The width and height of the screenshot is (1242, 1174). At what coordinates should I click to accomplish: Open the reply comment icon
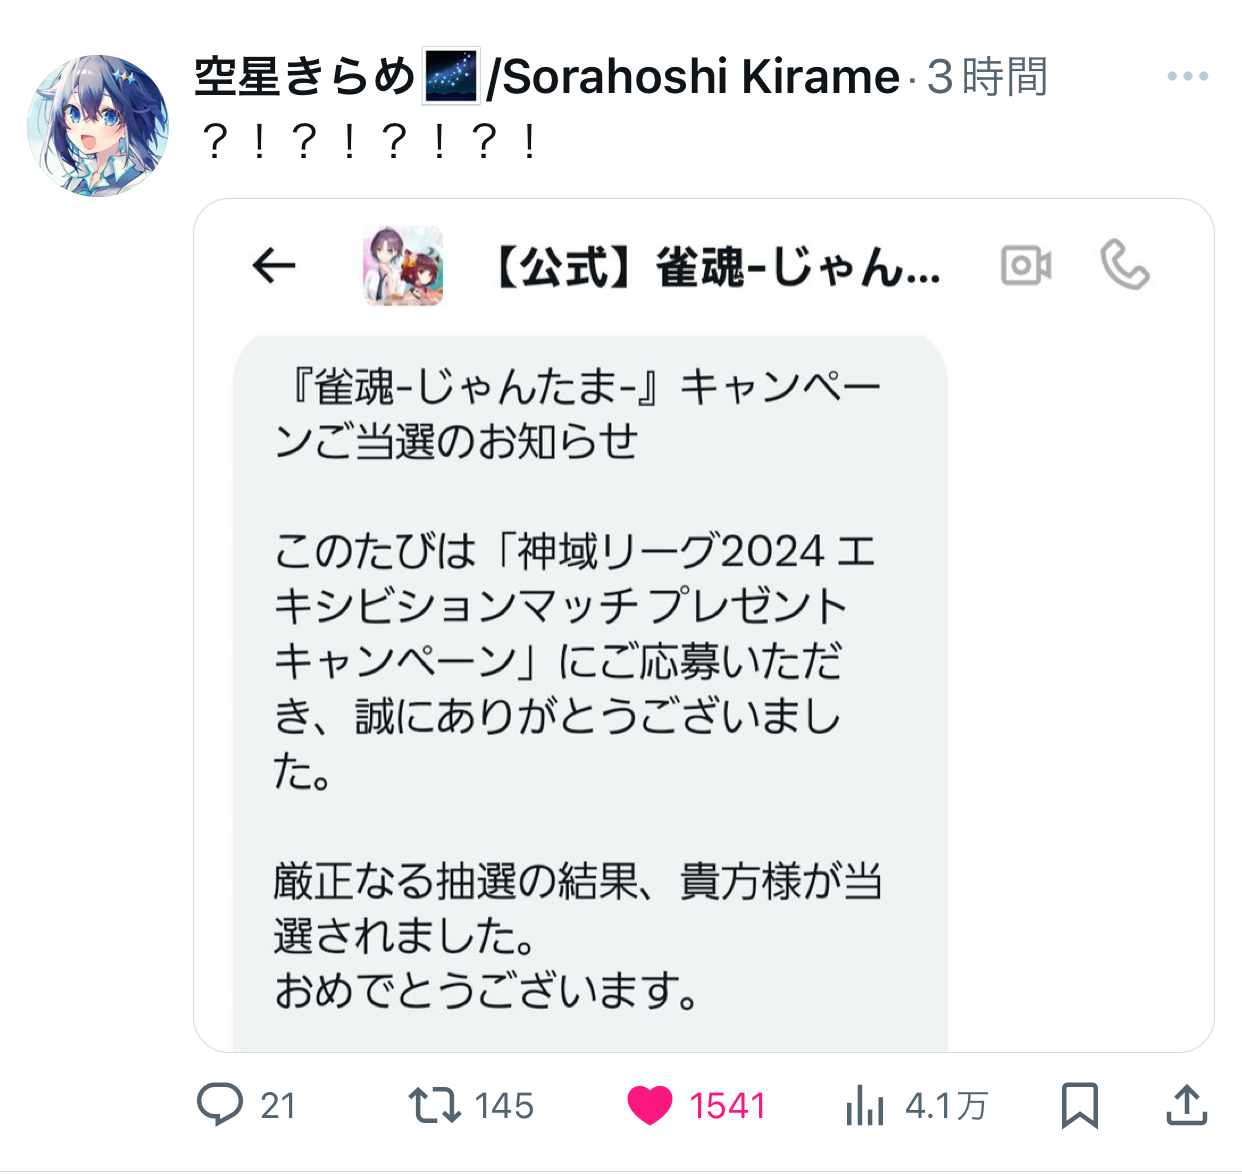[x=219, y=1105]
